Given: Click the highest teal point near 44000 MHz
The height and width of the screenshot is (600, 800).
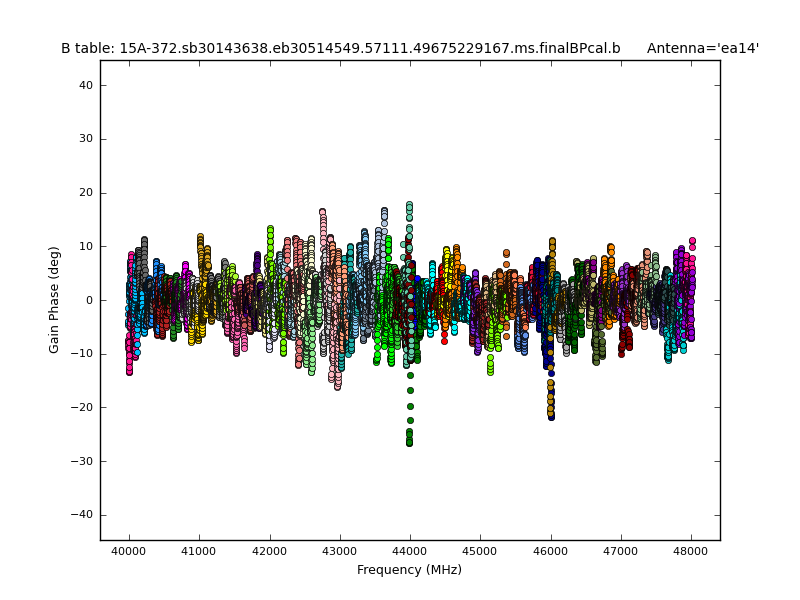Looking at the screenshot, I should (409, 205).
